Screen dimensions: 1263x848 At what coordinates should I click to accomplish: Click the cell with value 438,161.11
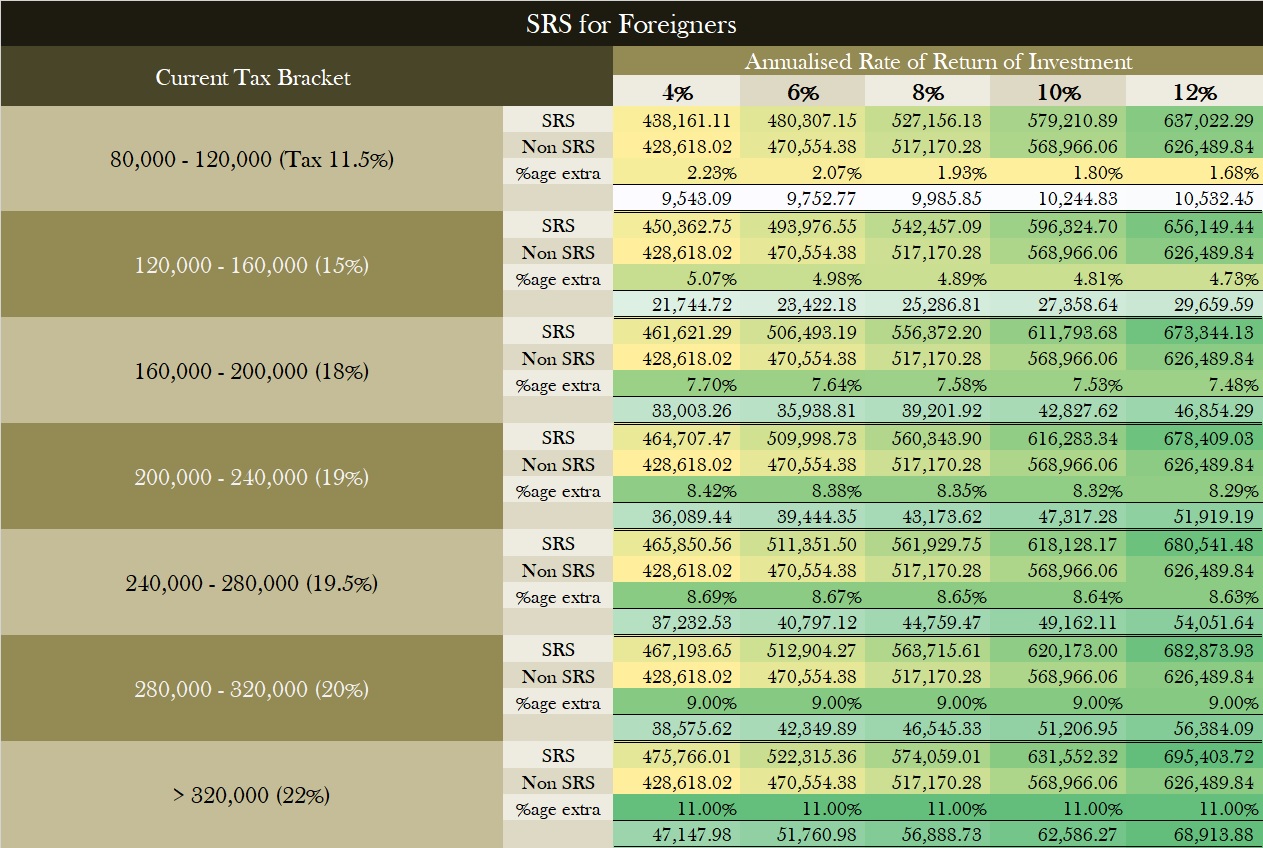pos(677,121)
